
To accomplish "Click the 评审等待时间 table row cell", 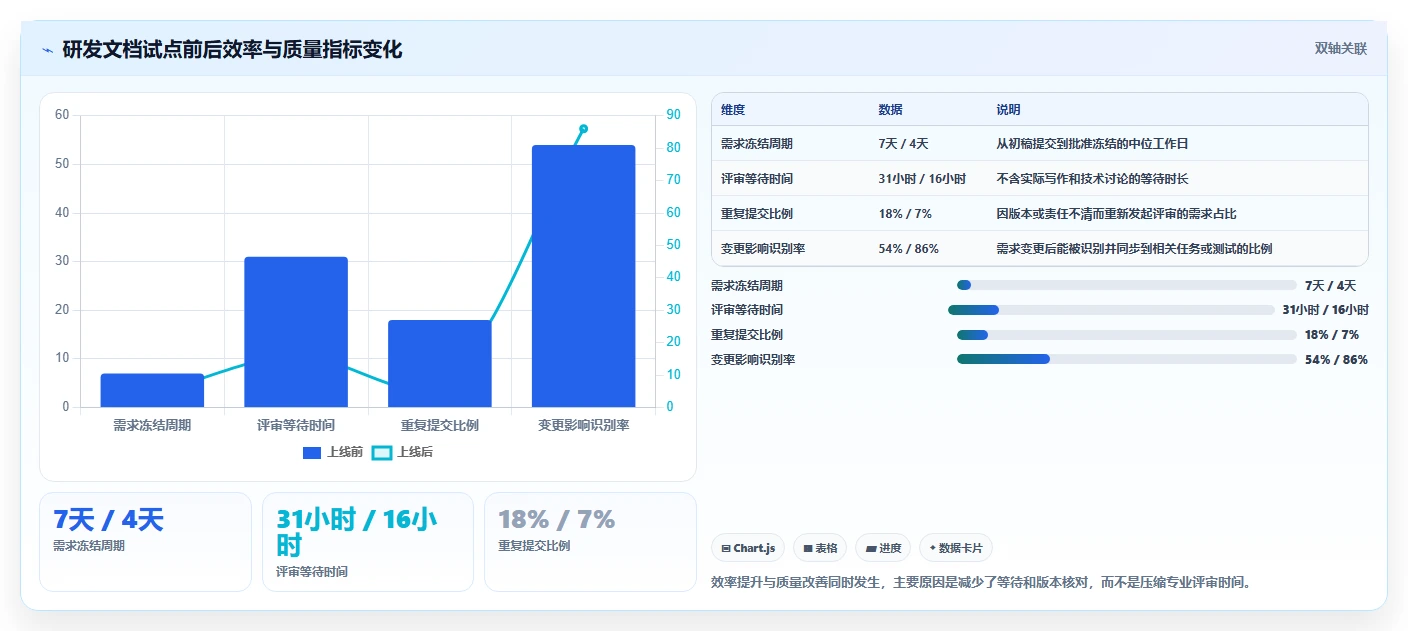I will pos(757,179).
